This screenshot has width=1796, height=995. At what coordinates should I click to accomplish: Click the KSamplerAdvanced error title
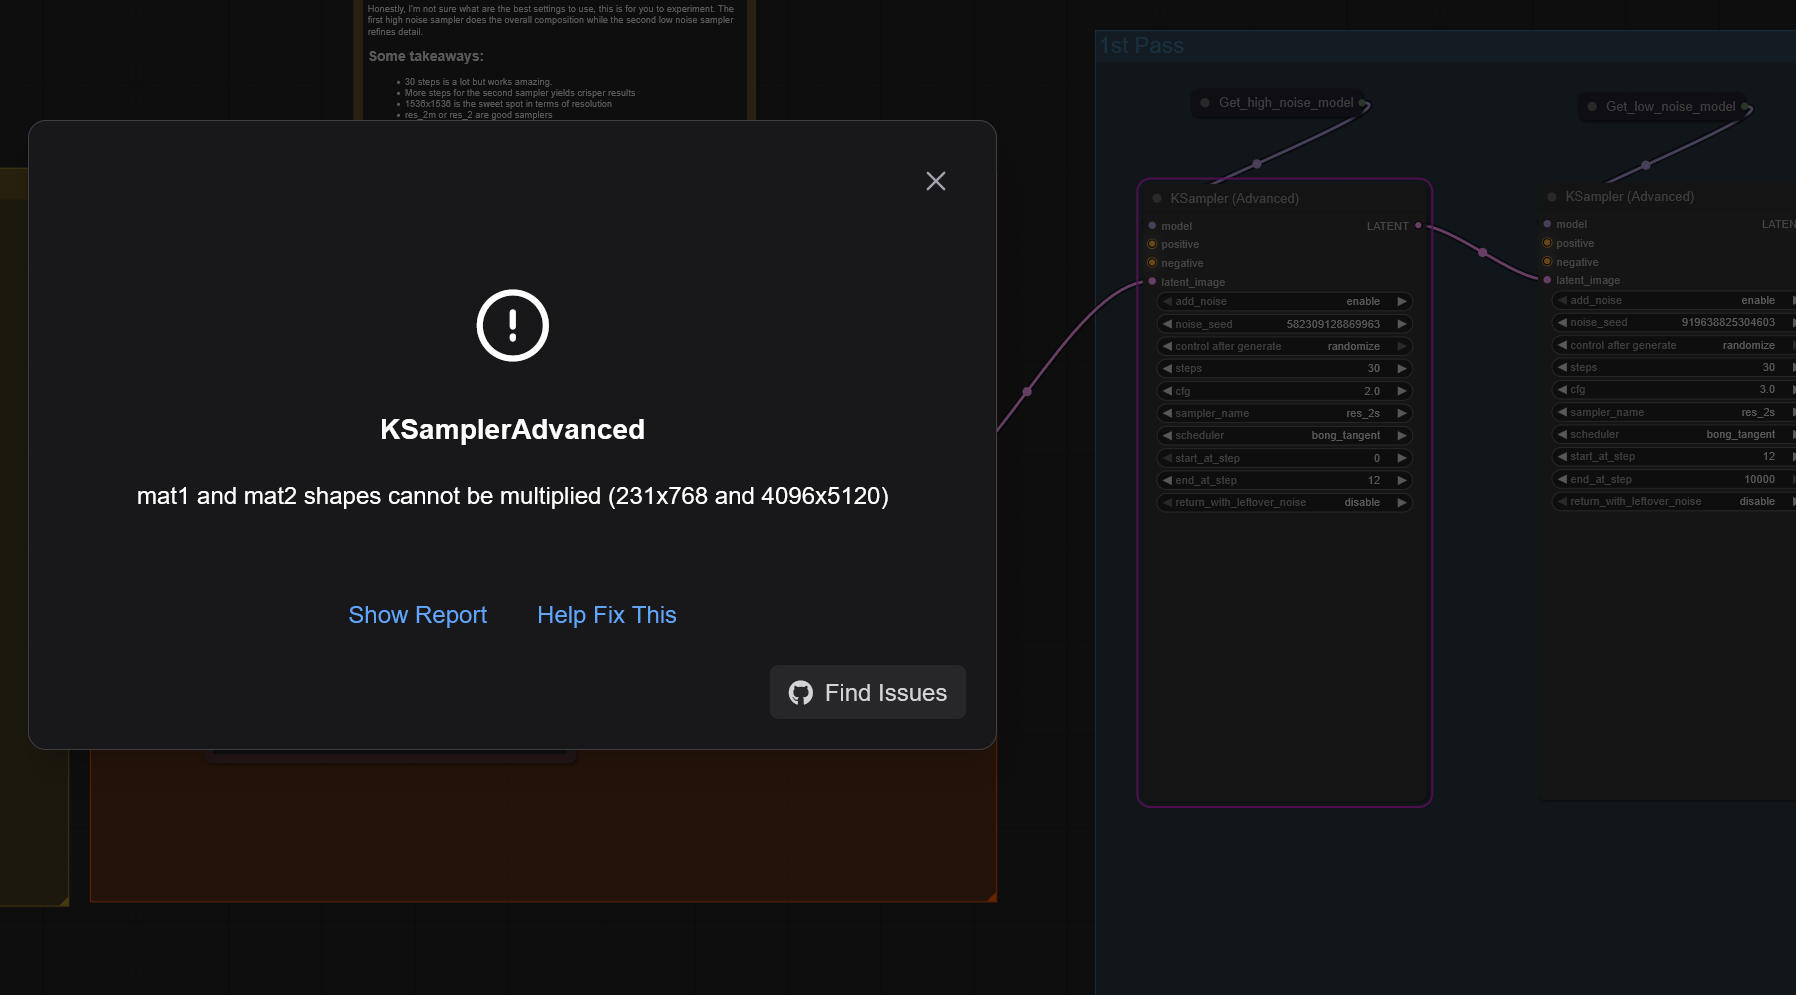point(513,430)
